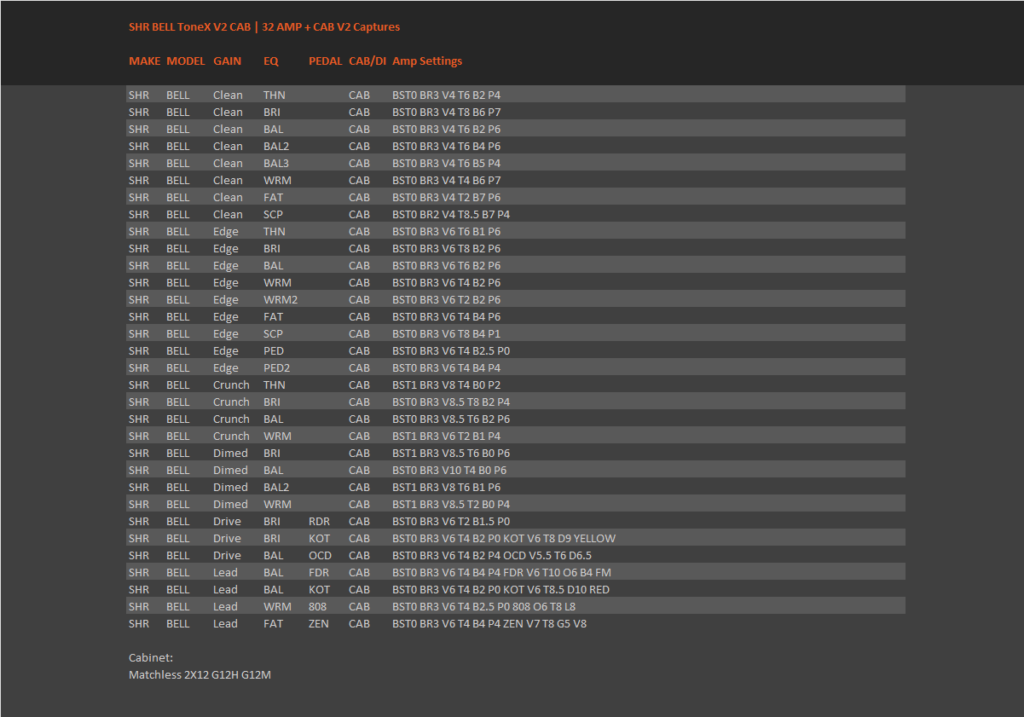Click the BAL2 EQ cell in Clean row
1024x717 pixels.
(x=276, y=146)
